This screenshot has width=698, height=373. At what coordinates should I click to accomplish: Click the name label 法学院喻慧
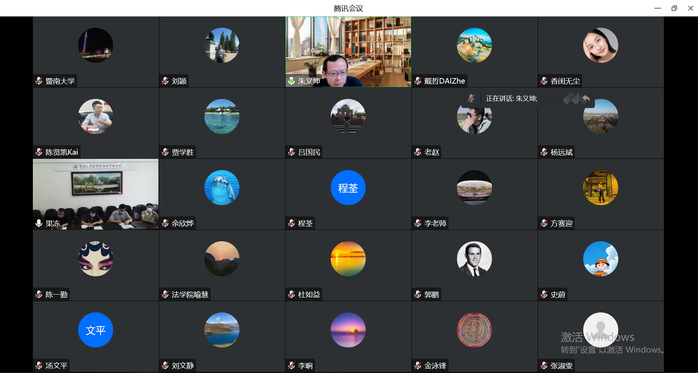coord(190,295)
